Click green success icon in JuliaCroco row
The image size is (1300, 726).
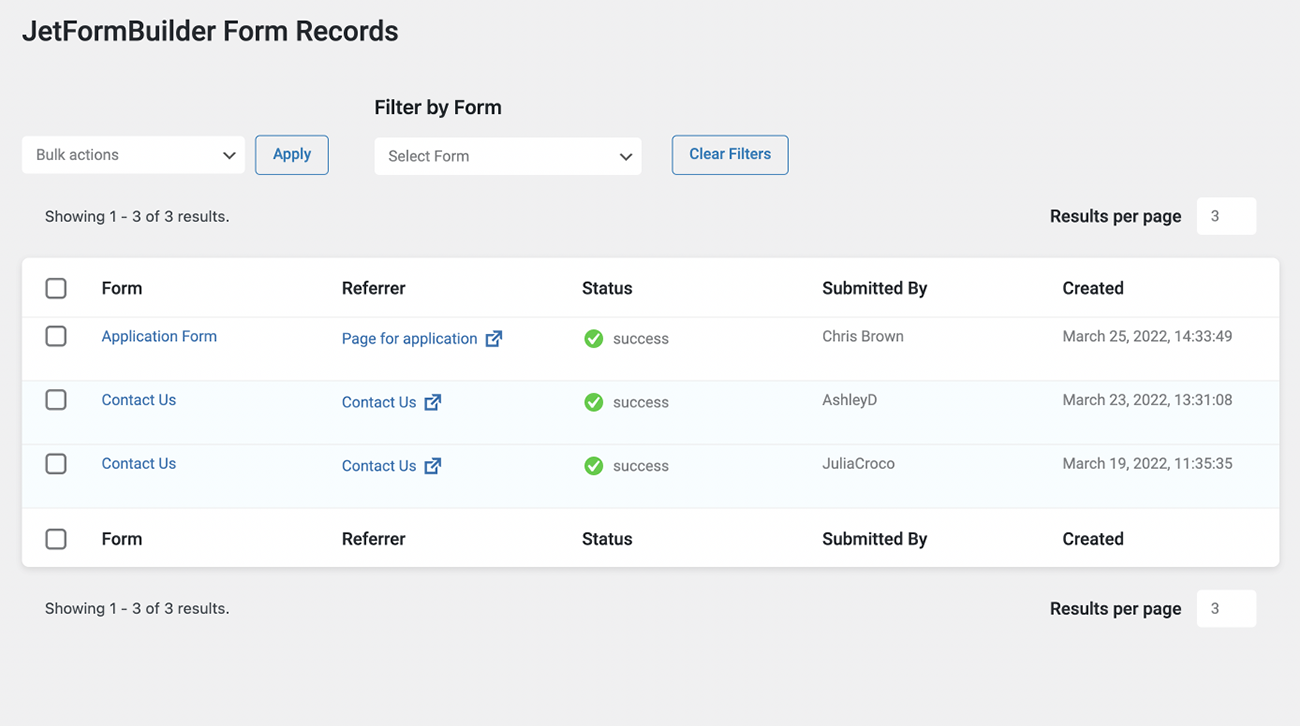tap(594, 466)
